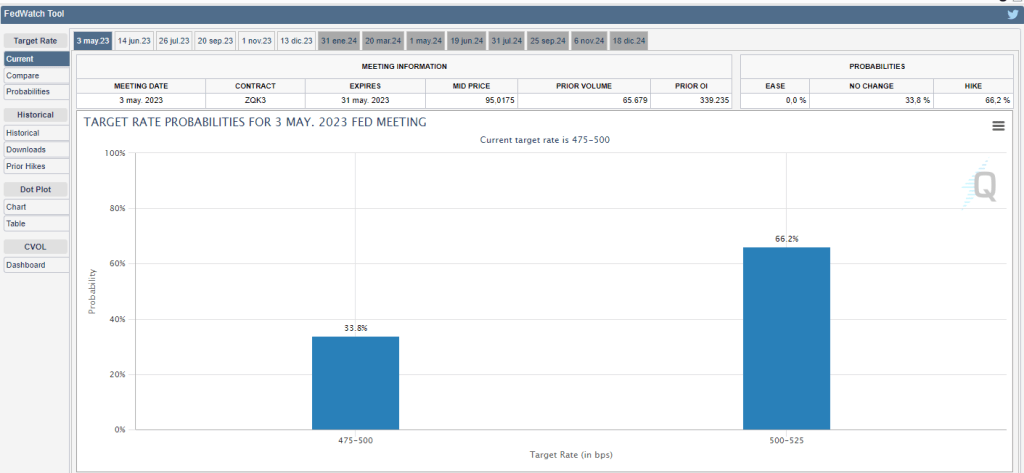Viewport: 1024px width, 473px height.
Task: Select the 25 sep.24 meeting tab
Action: click(x=548, y=41)
